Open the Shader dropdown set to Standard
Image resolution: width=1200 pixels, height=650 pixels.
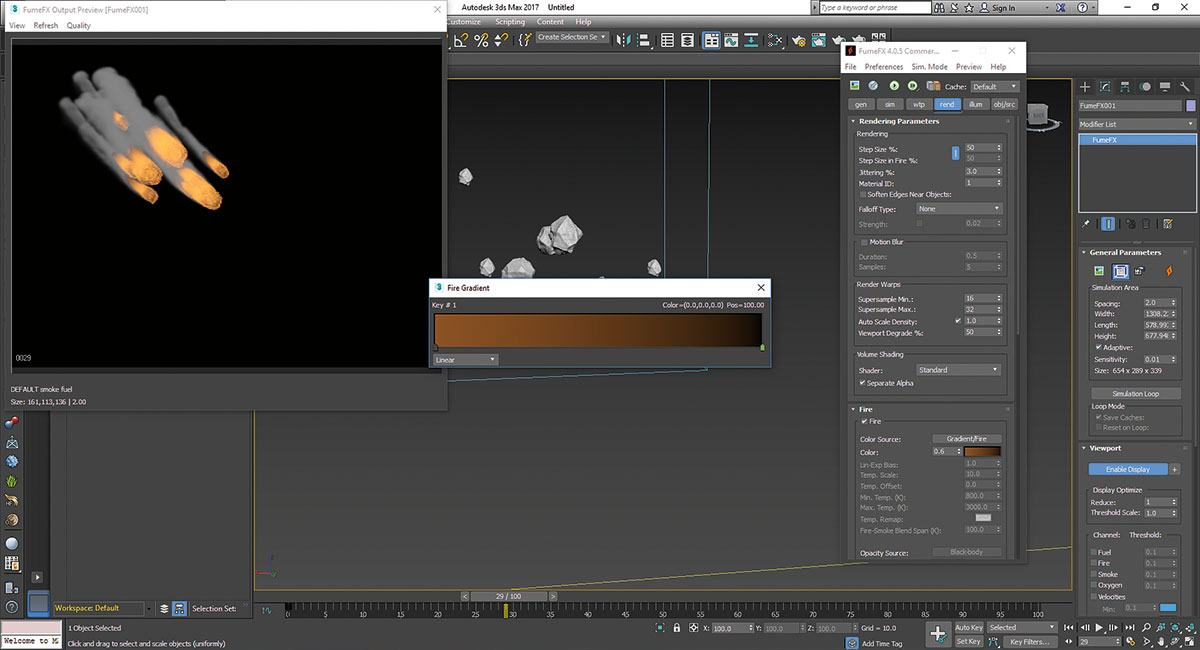coord(959,370)
